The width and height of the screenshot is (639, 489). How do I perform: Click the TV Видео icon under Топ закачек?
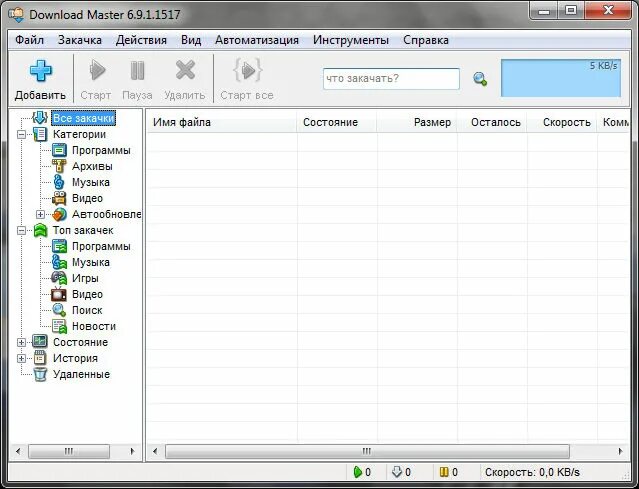tap(59, 294)
